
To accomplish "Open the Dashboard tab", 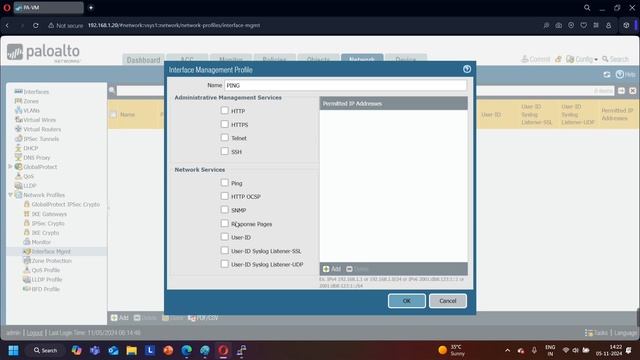I will tap(143, 60).
